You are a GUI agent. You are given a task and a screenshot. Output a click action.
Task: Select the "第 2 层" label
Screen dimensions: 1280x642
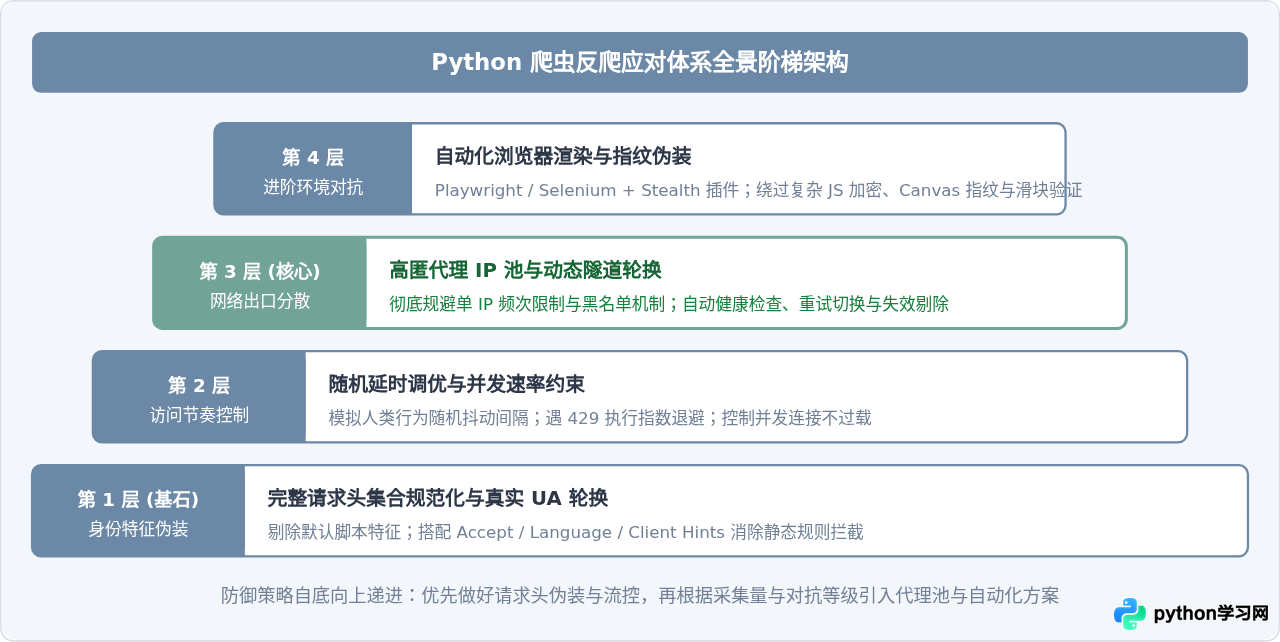pyautogui.click(x=199, y=385)
